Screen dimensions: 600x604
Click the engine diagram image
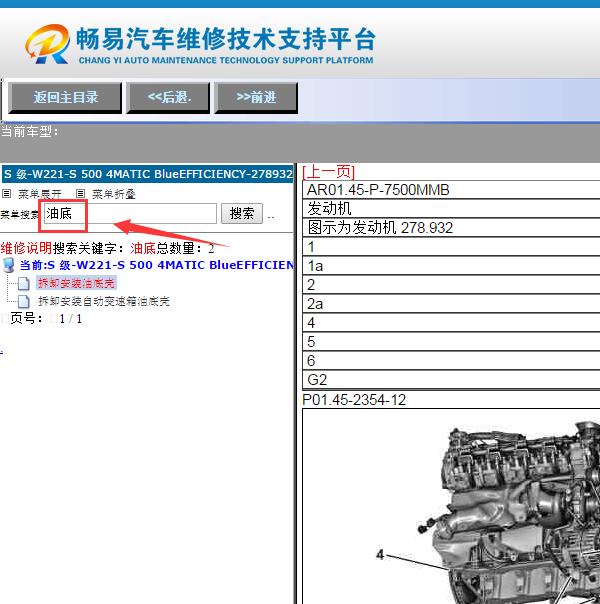[451, 507]
